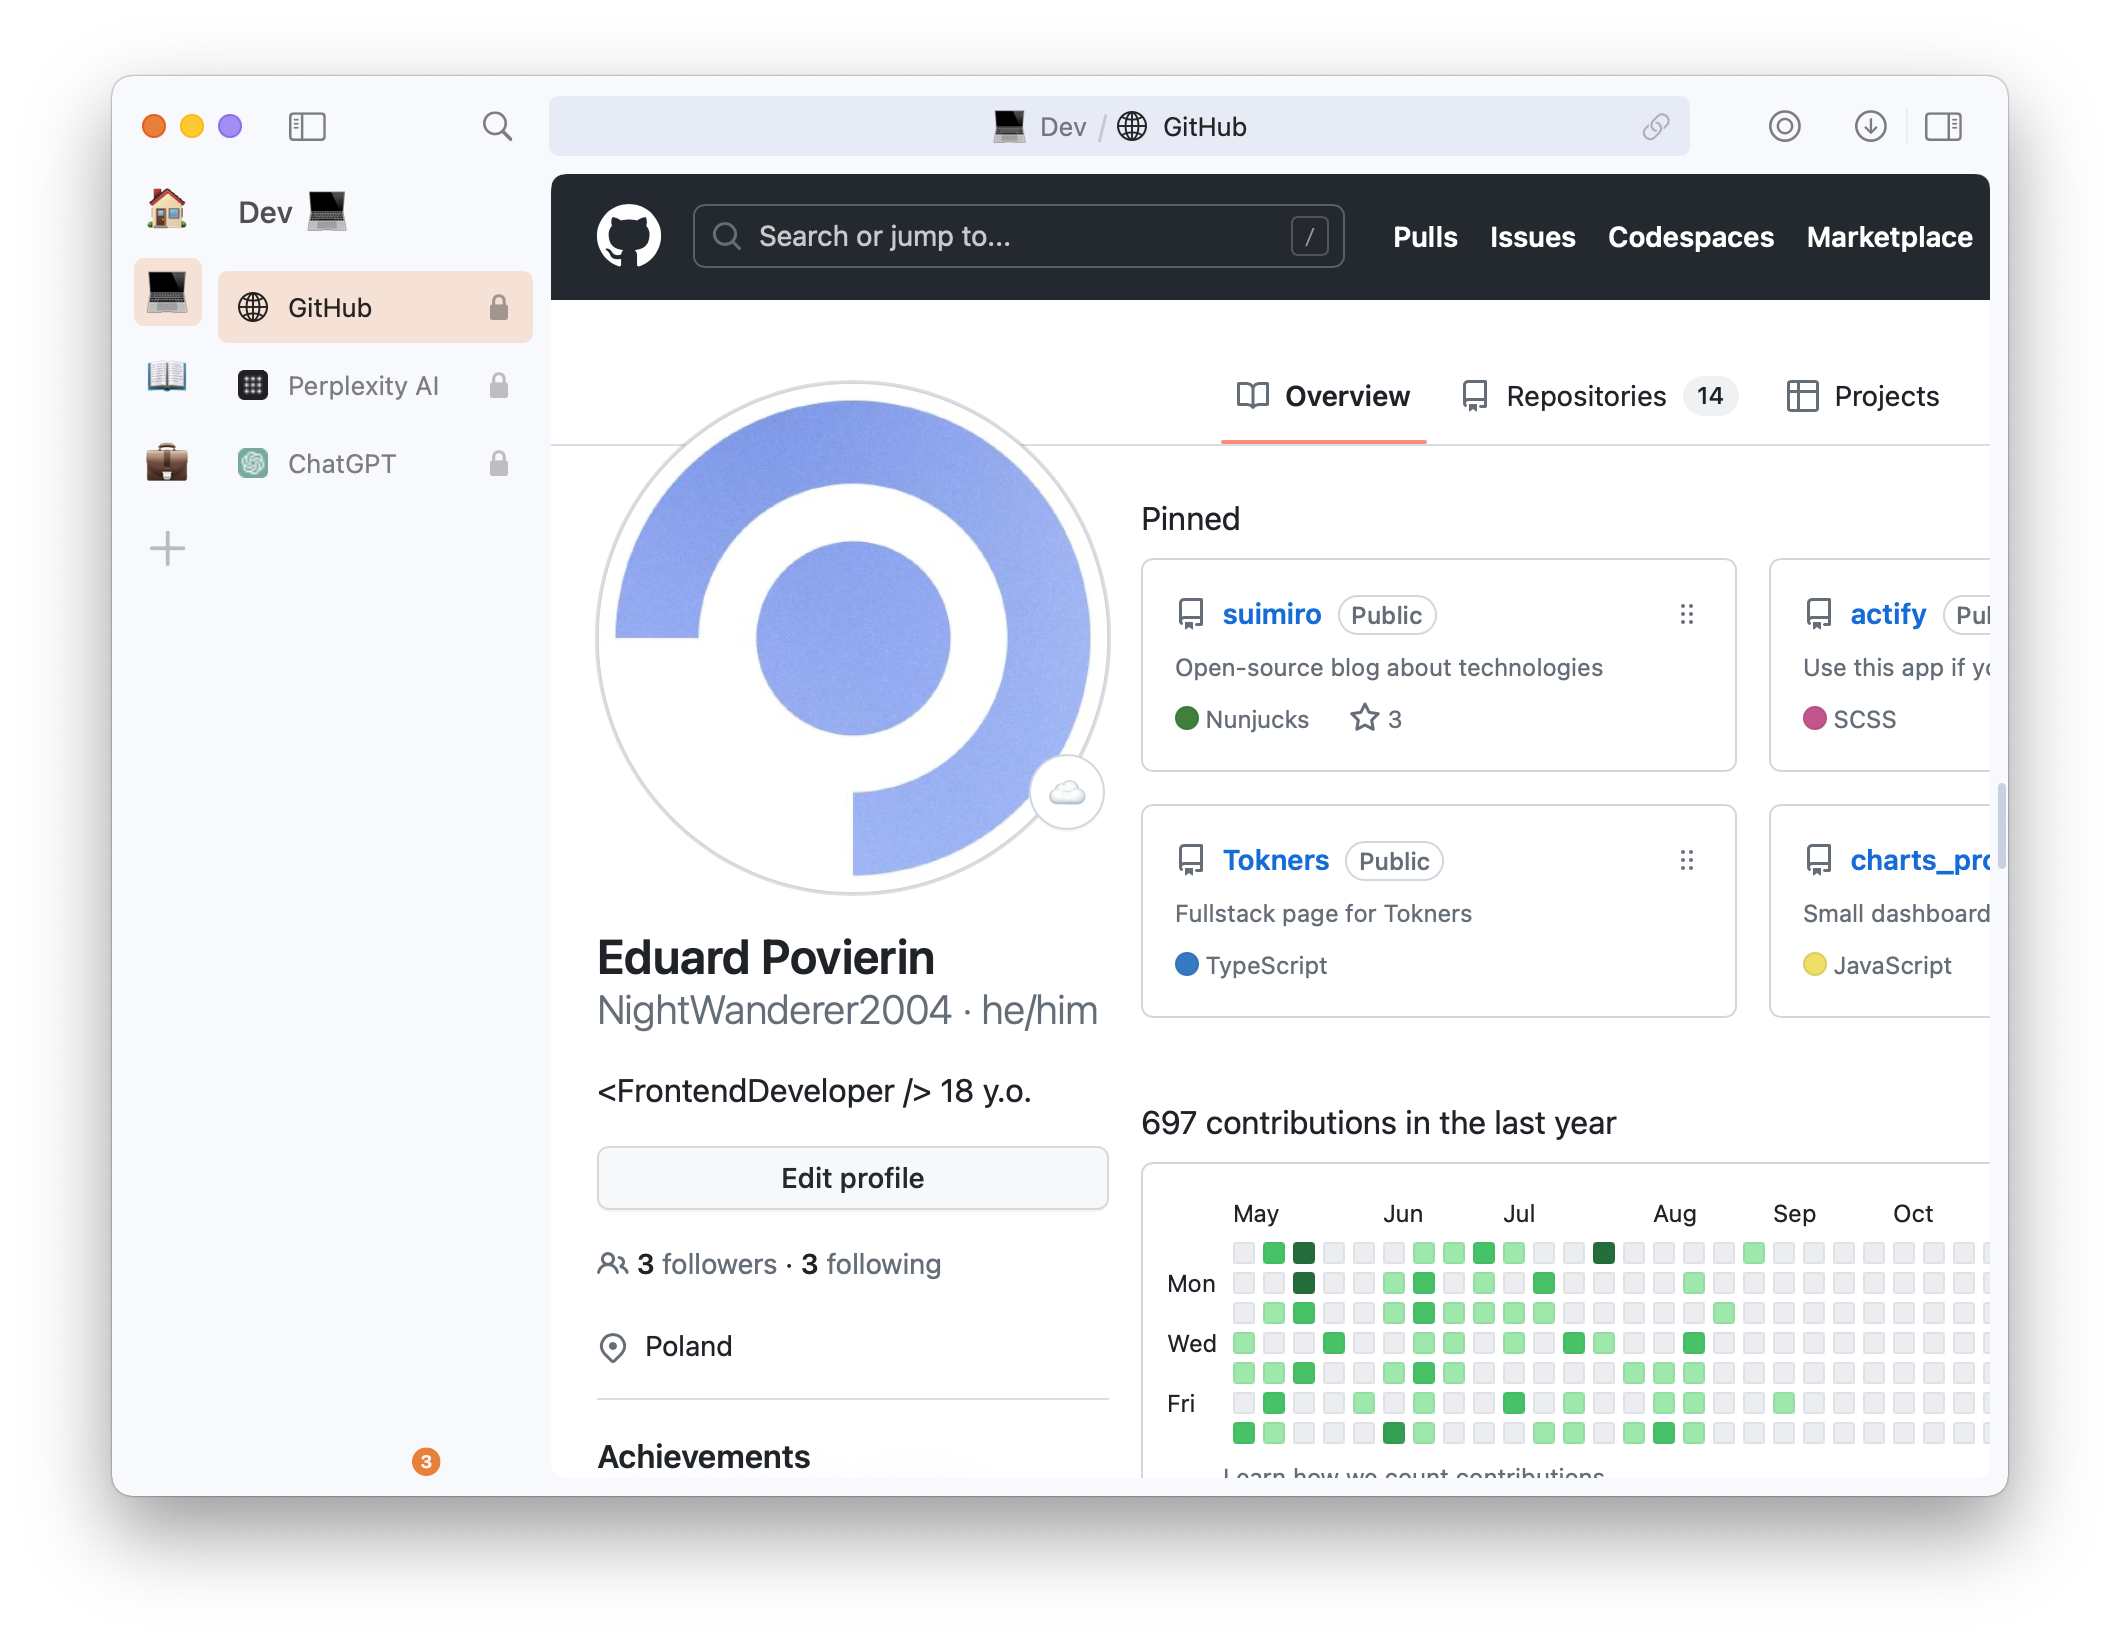Open the suimiro repository link
Image resolution: width=2120 pixels, height=1644 pixels.
tap(1271, 614)
